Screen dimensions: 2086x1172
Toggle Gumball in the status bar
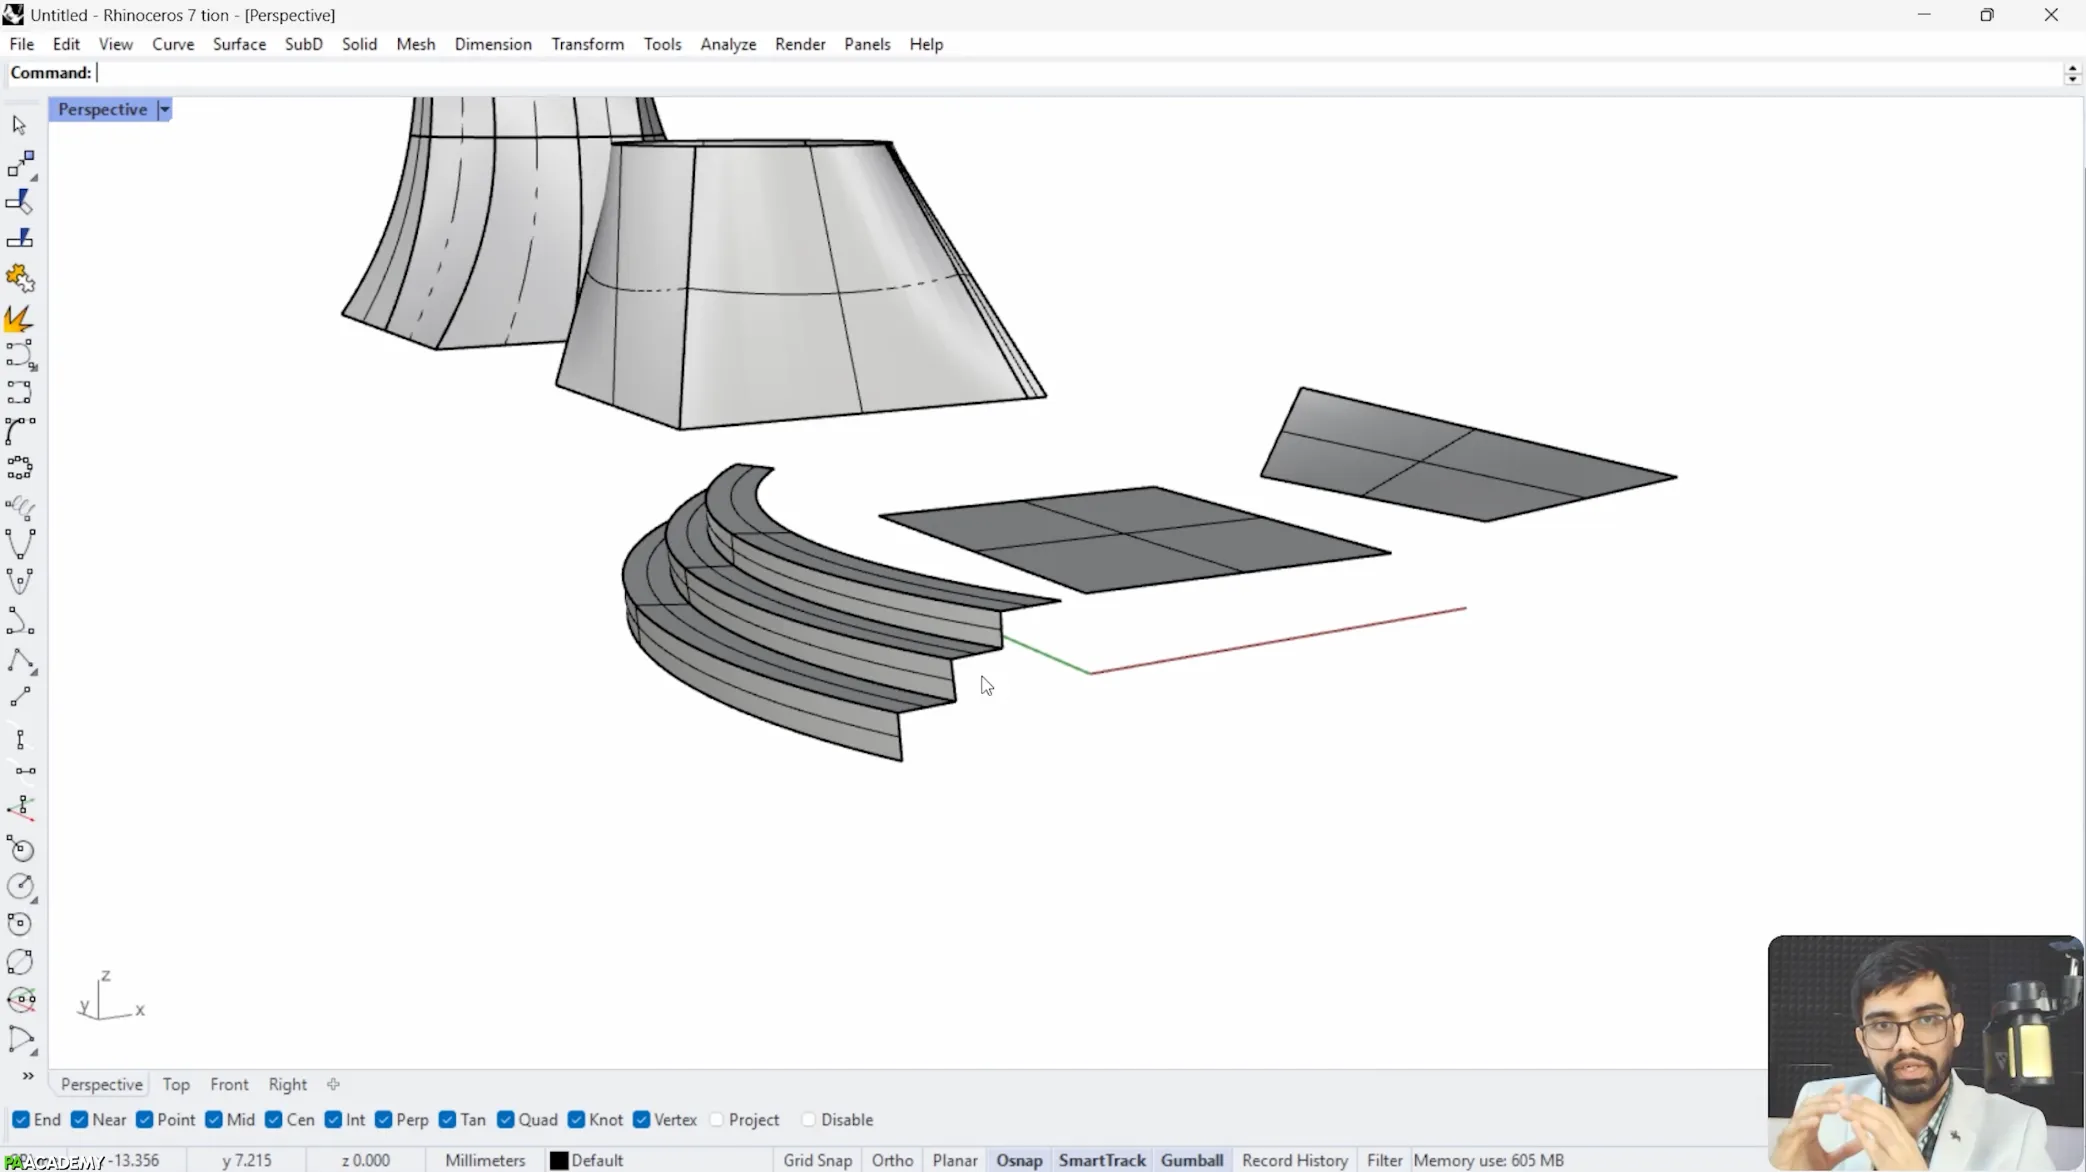[x=1191, y=1160]
